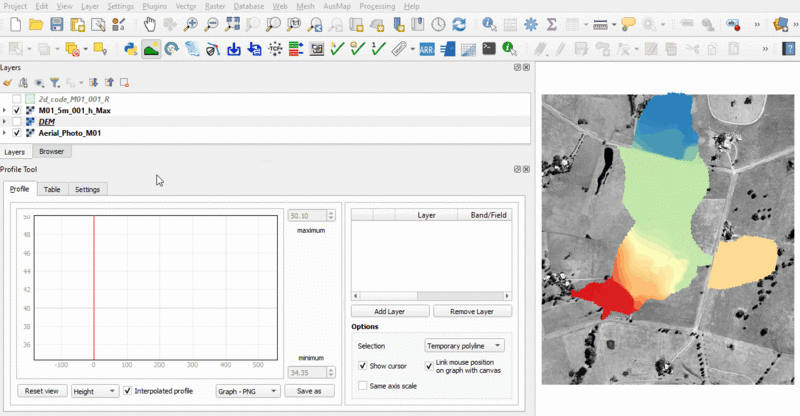Activate the terrain Profile Tool icon
The height and width of the screenshot is (416, 800).
[x=151, y=47]
